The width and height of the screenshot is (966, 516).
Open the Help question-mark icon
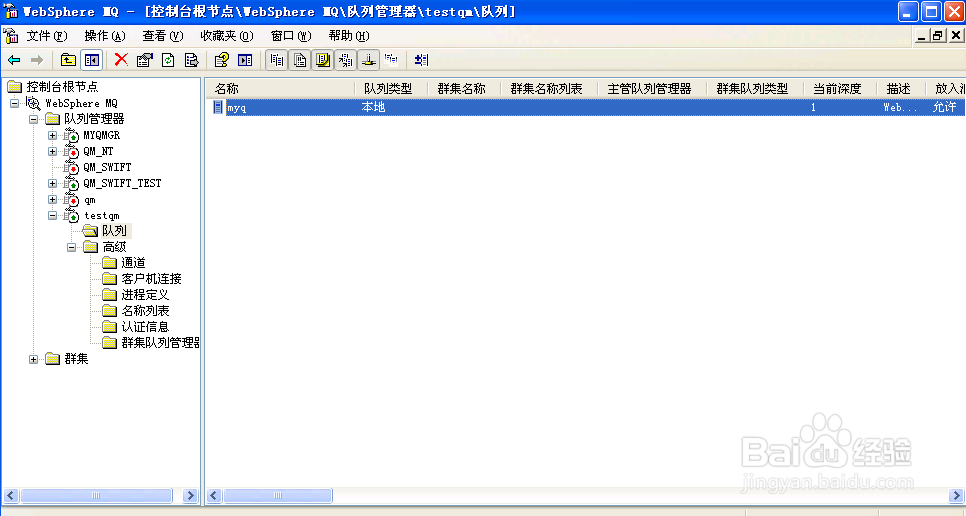(x=221, y=60)
